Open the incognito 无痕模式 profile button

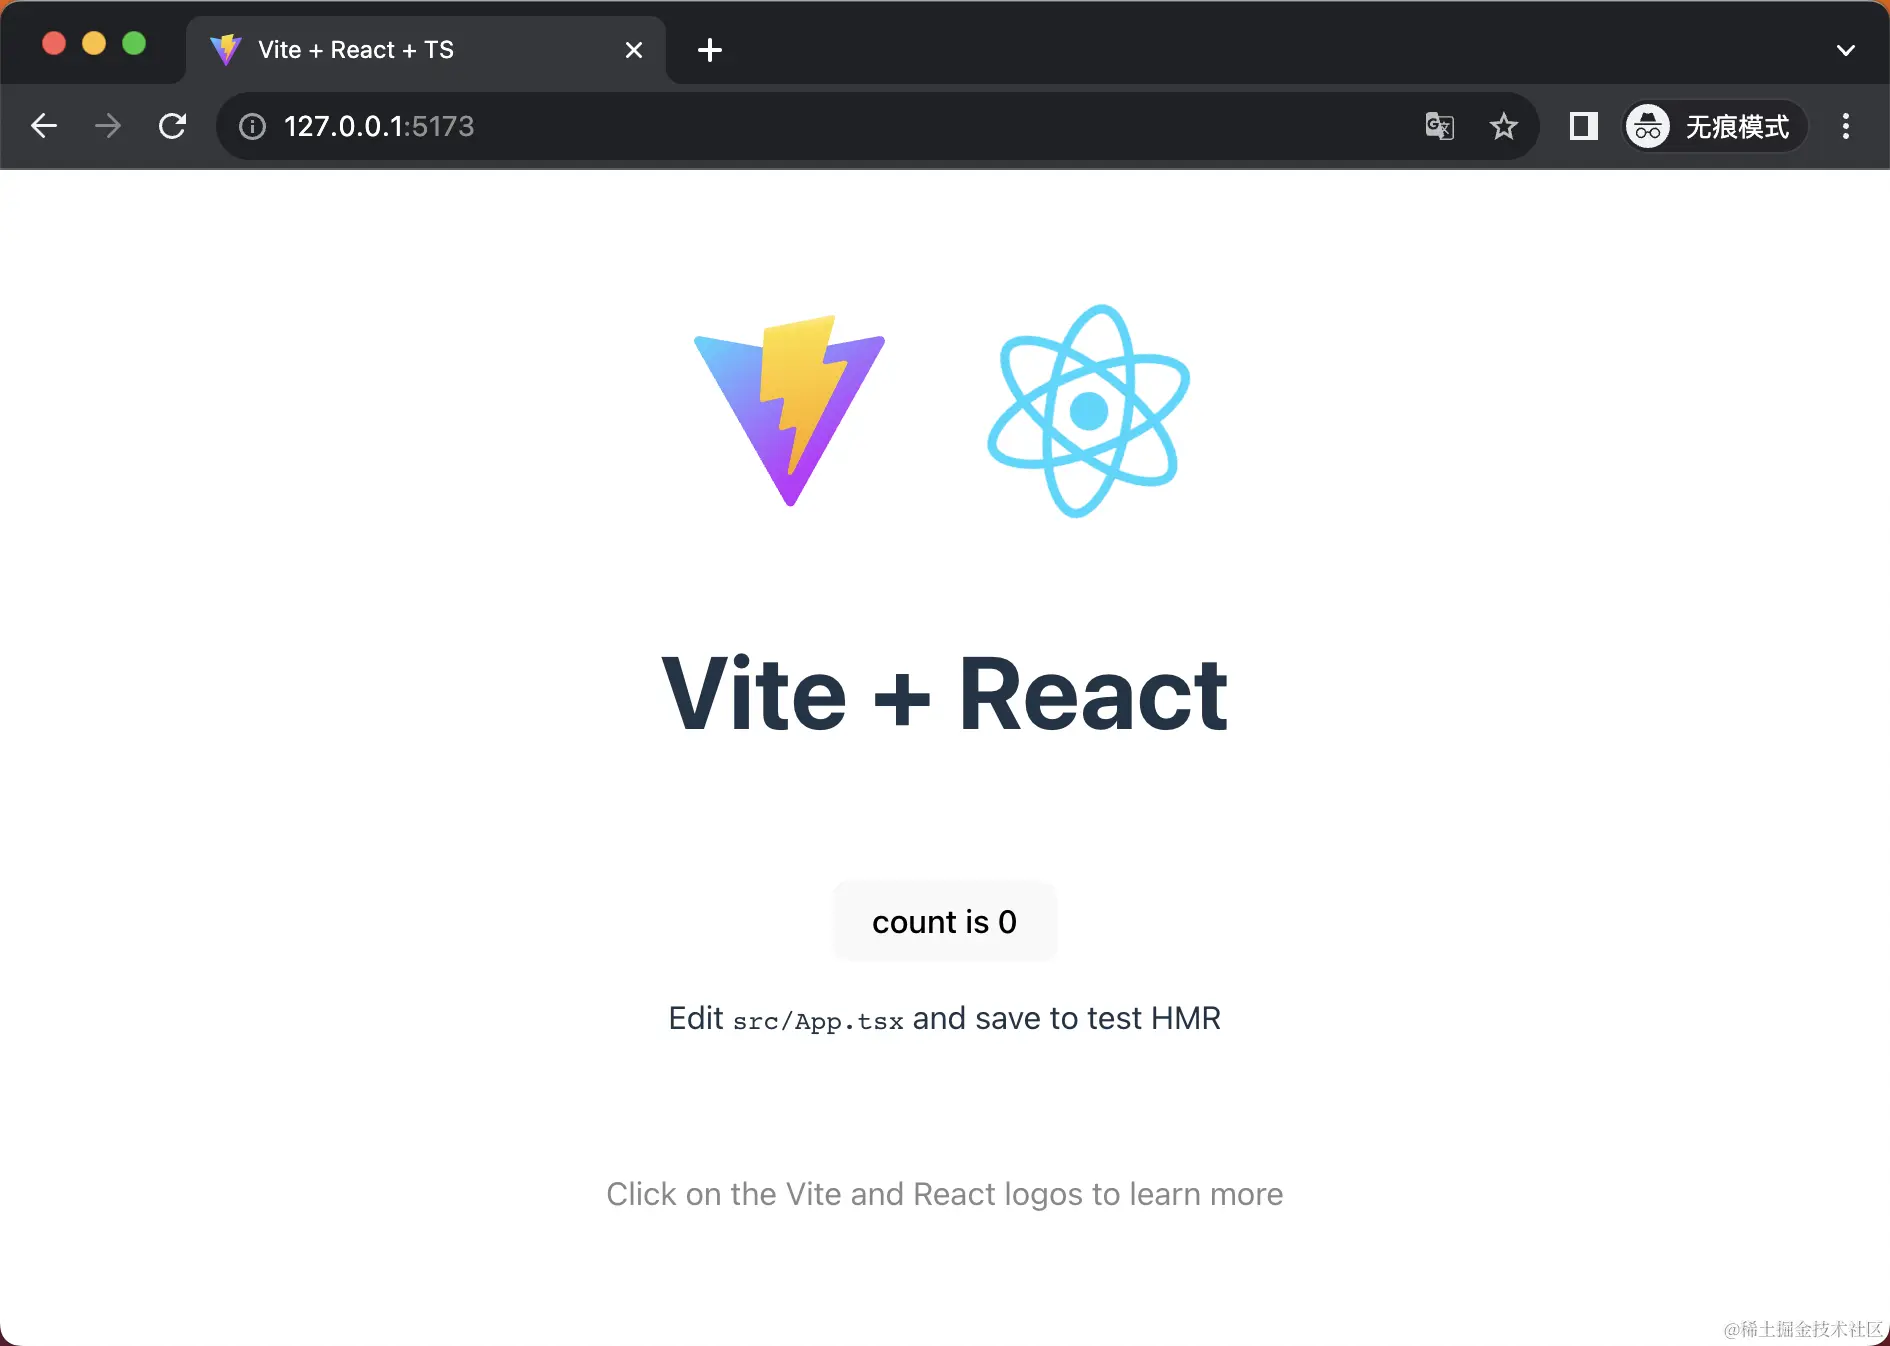pos(1713,126)
